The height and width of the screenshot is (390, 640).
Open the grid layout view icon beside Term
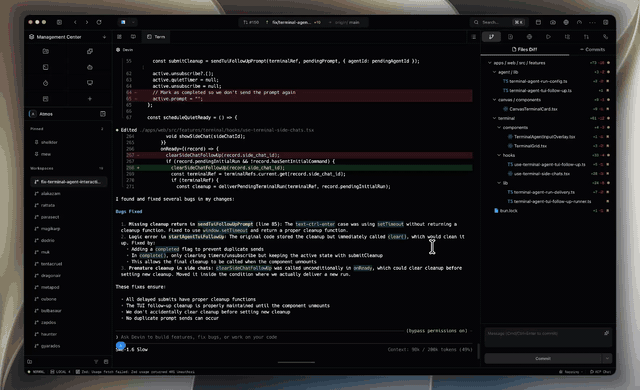point(119,37)
